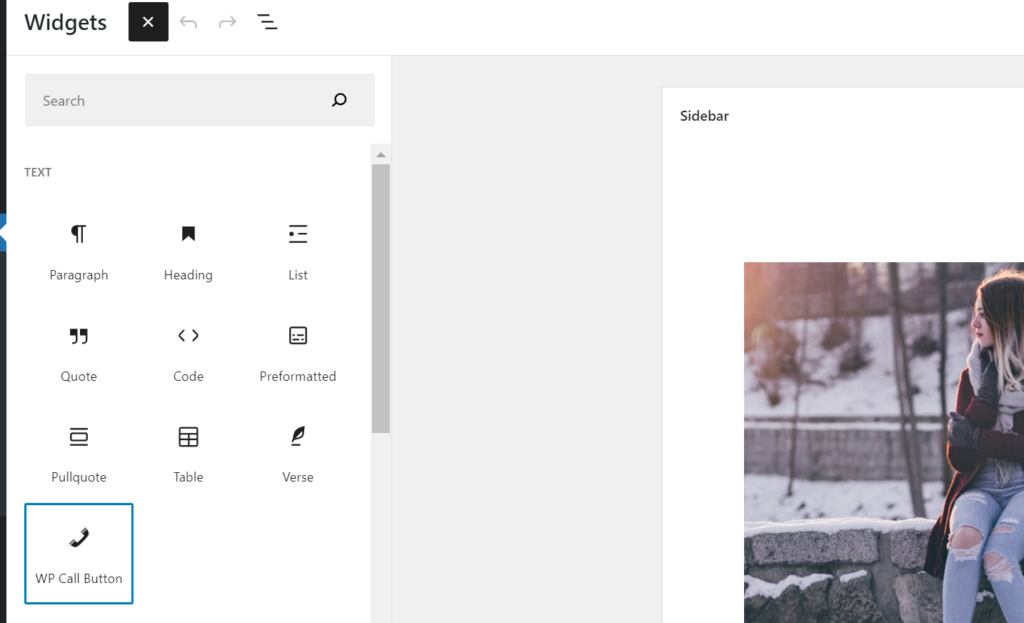
Task: Click the Widgets page title
Action: (x=65, y=22)
